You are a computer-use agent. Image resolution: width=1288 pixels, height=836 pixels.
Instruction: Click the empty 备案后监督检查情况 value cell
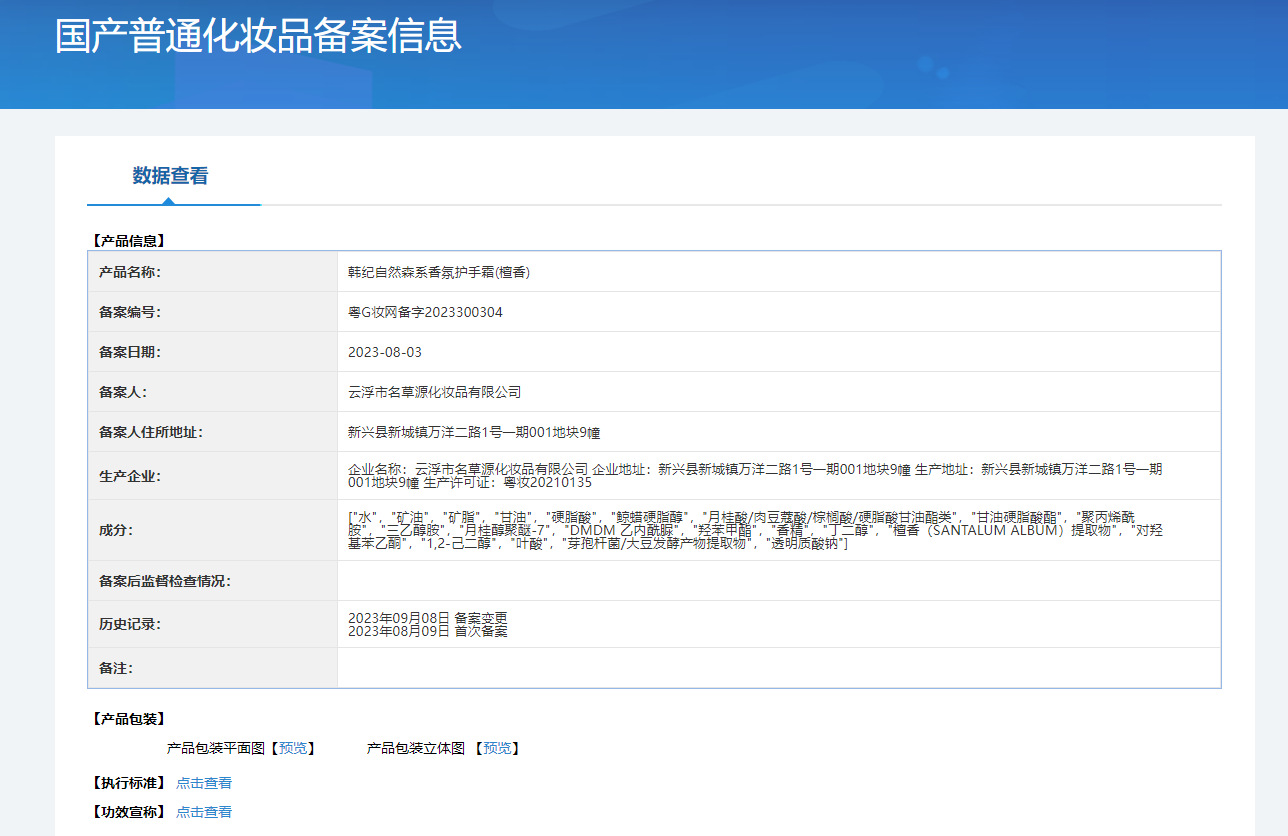(778, 581)
